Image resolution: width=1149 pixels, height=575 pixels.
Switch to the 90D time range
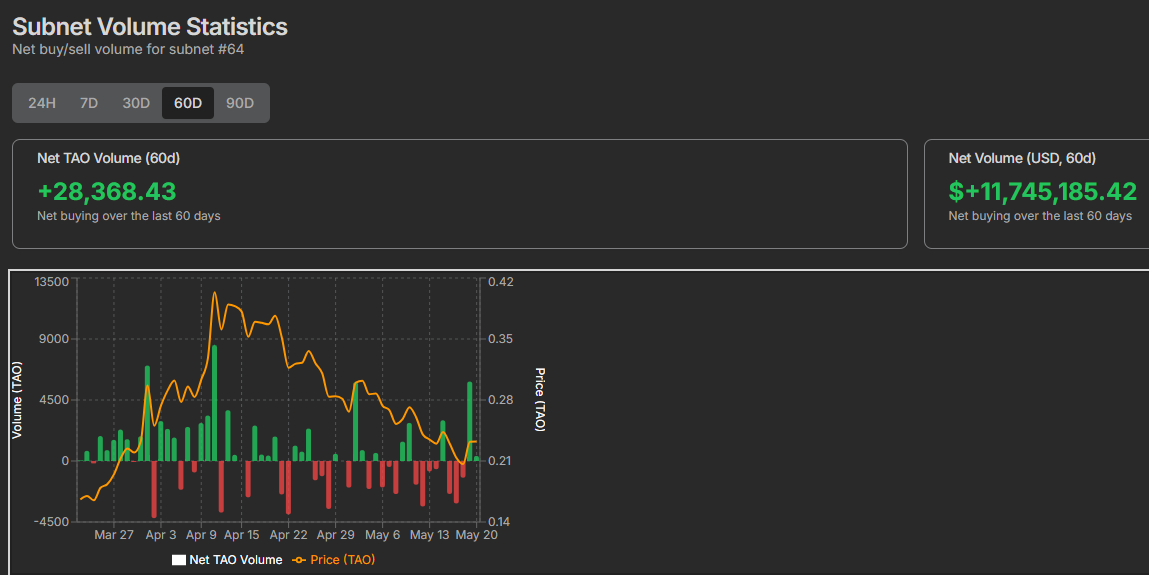[x=240, y=103]
